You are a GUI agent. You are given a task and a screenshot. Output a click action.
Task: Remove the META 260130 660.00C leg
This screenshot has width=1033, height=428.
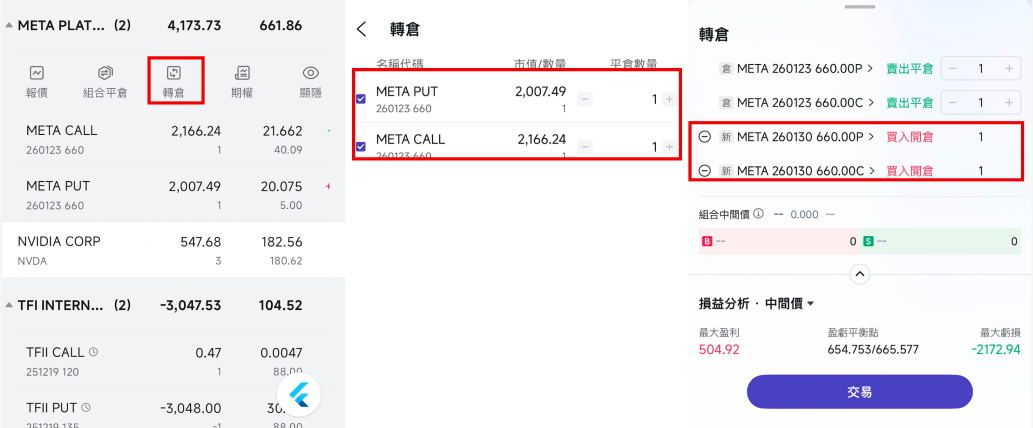click(705, 171)
